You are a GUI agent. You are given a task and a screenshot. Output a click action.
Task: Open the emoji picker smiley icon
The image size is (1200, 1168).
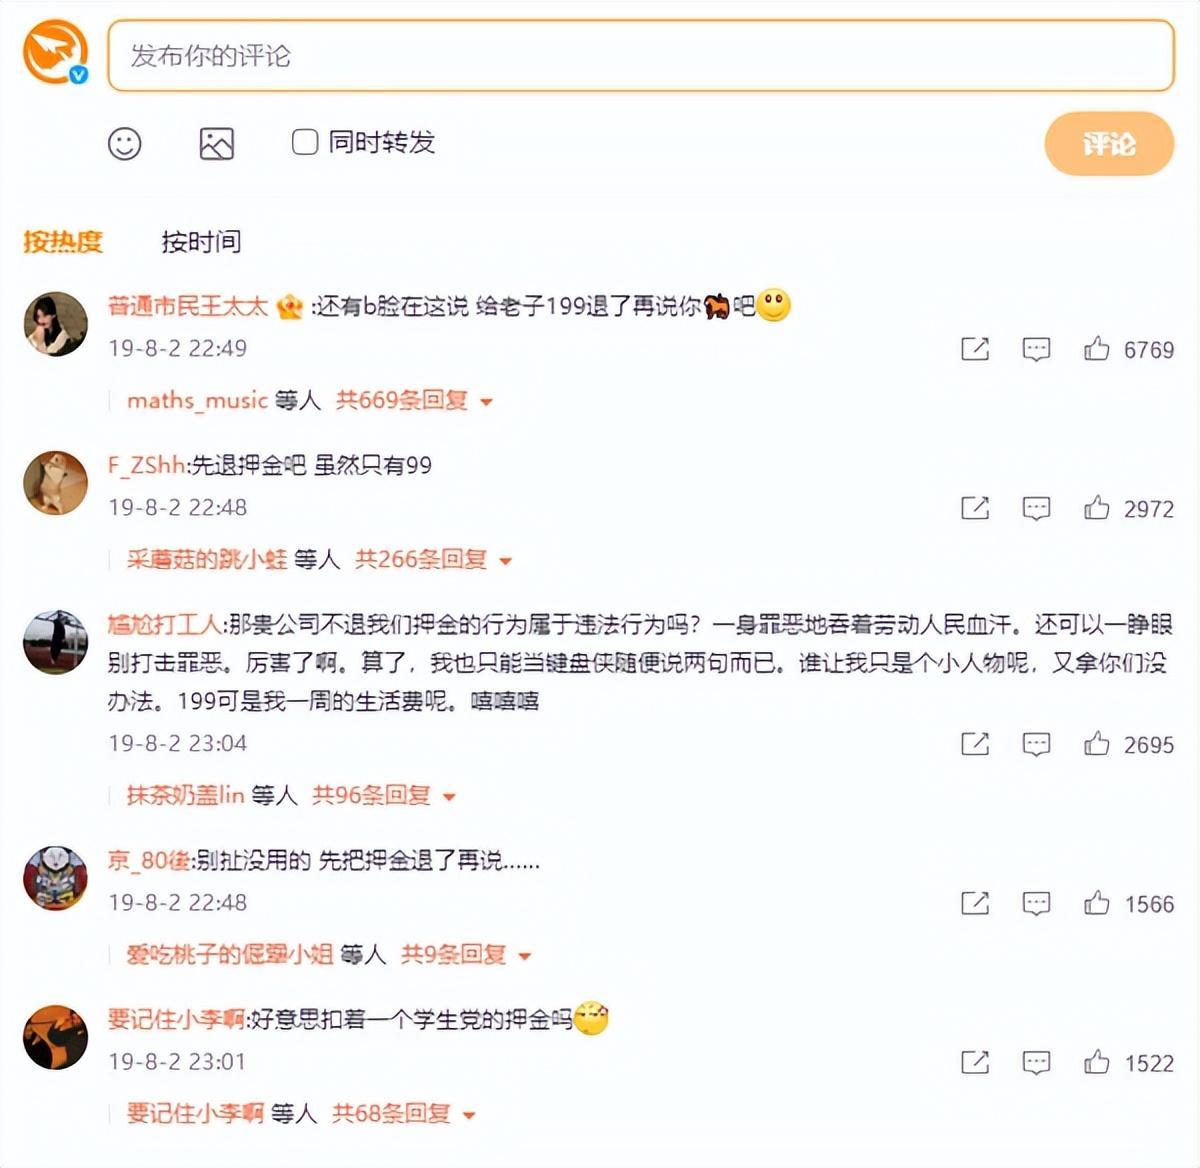click(x=125, y=144)
